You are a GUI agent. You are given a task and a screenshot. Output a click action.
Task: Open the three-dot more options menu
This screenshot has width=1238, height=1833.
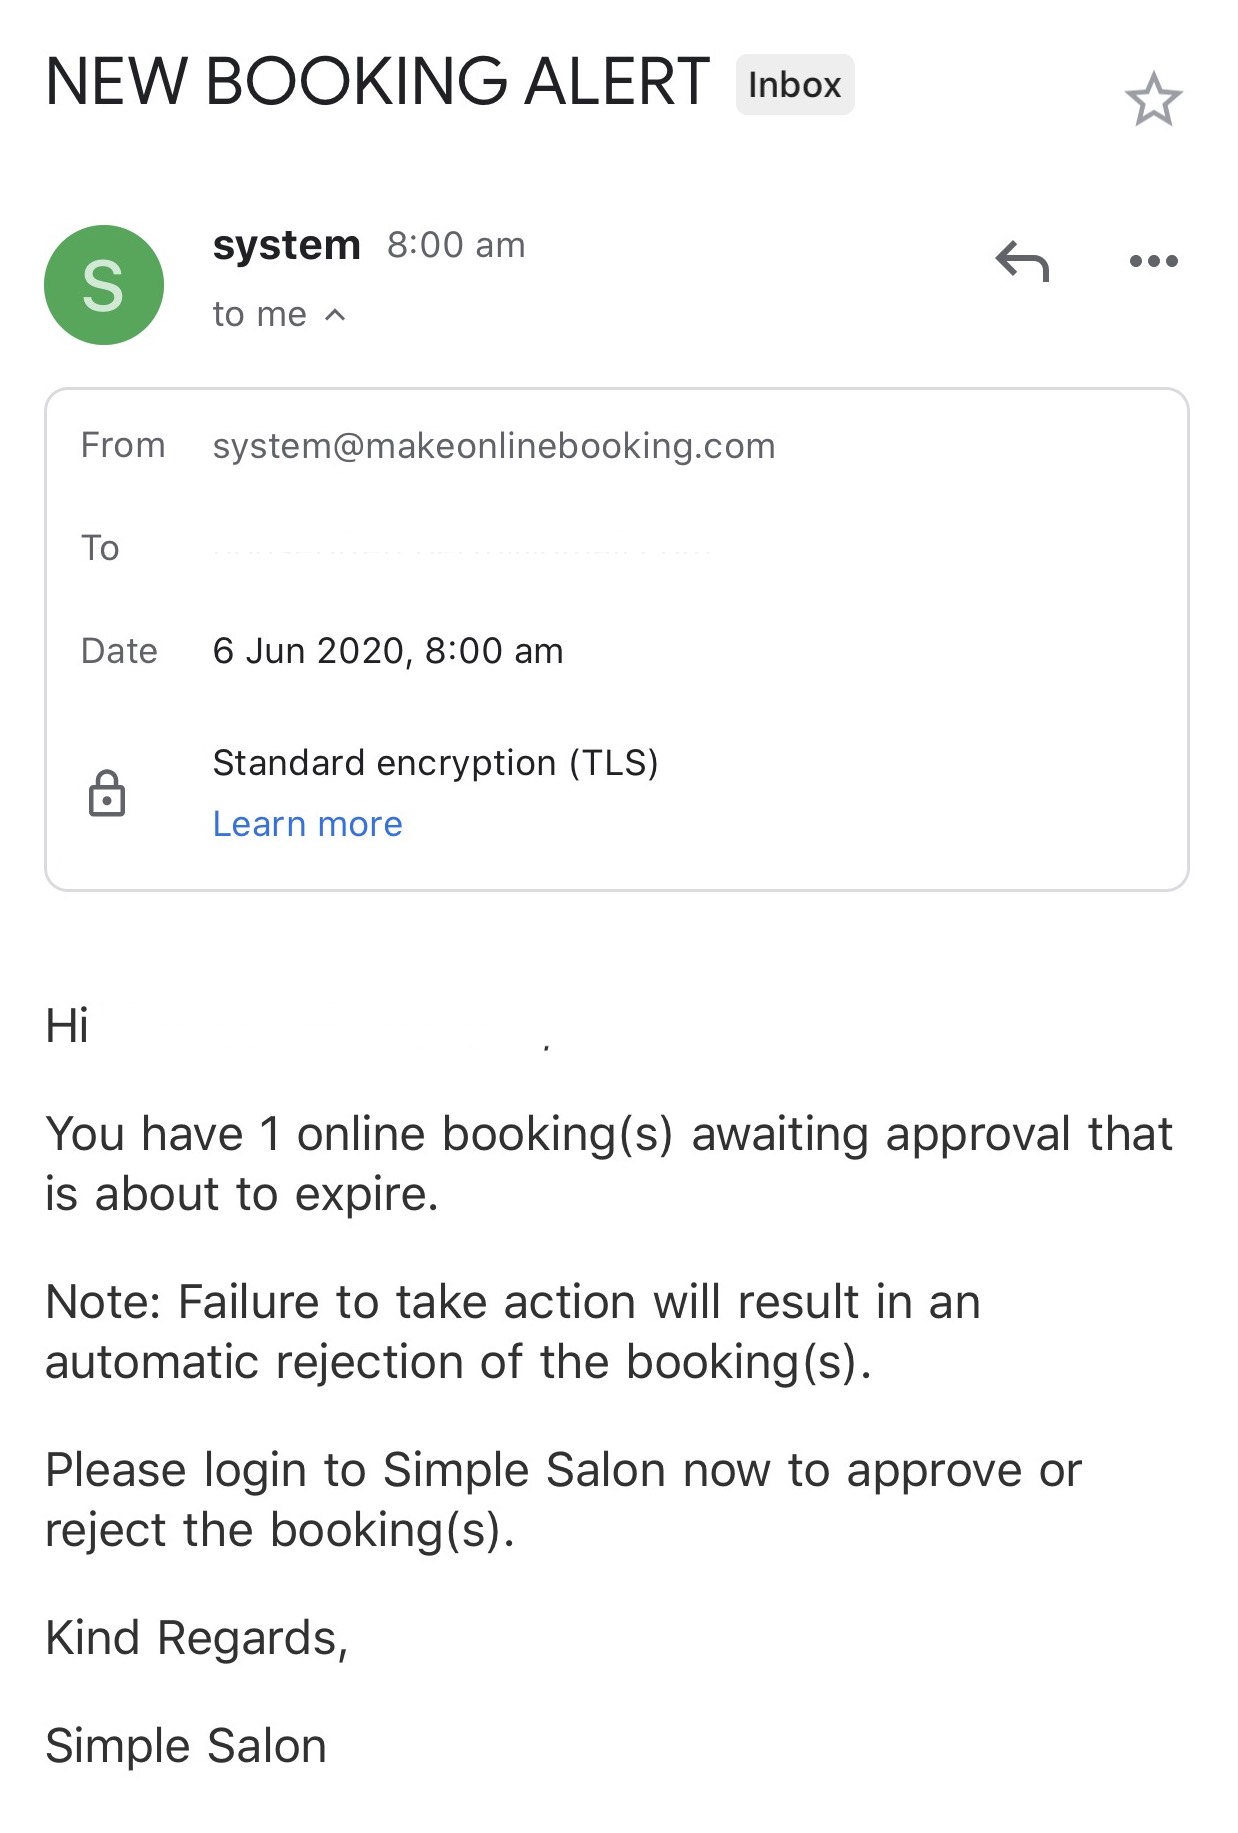tap(1153, 261)
